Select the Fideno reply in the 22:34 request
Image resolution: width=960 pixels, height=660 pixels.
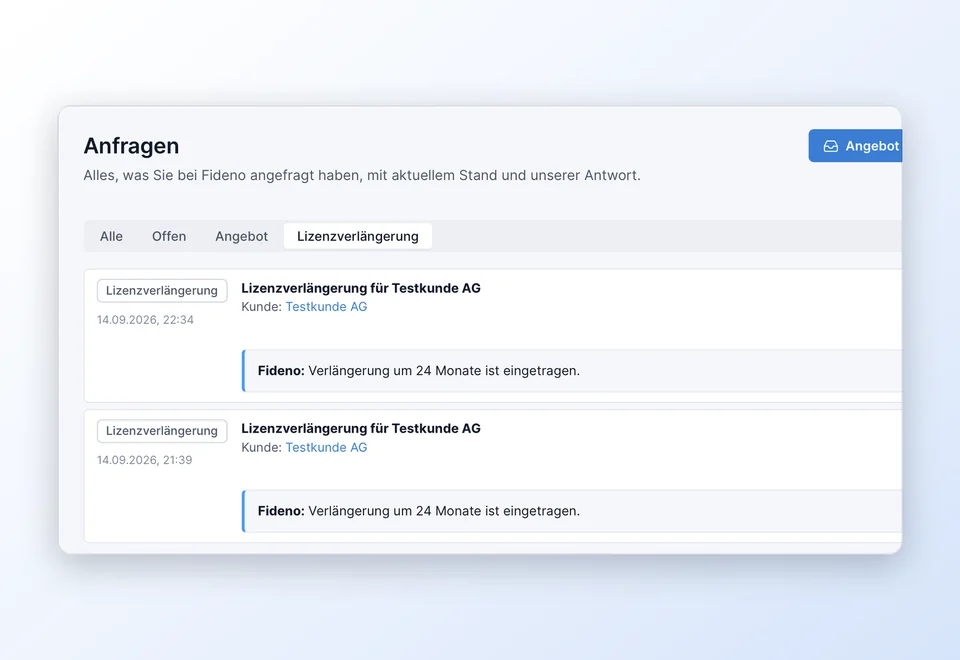(x=572, y=370)
